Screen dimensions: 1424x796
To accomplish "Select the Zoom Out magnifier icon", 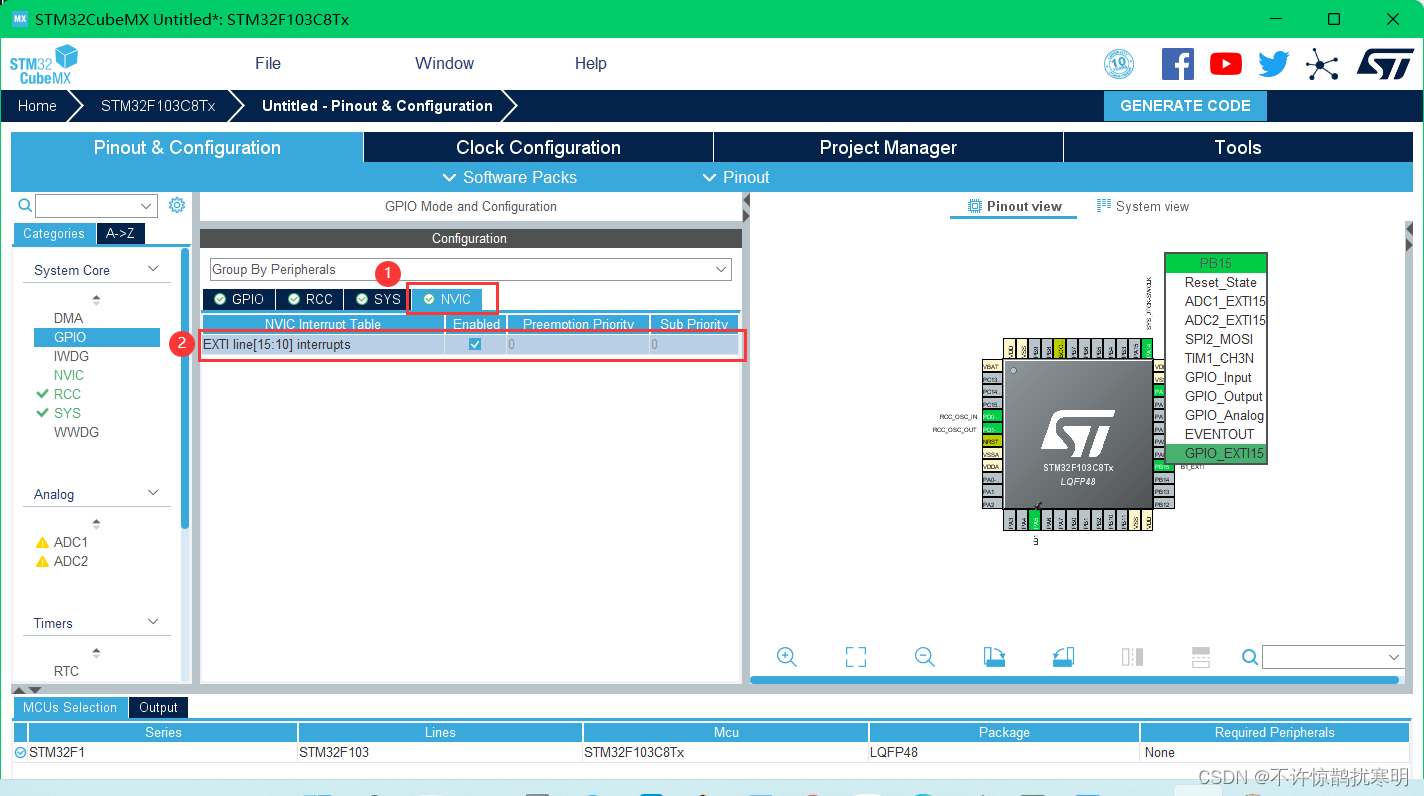I will coord(924,657).
